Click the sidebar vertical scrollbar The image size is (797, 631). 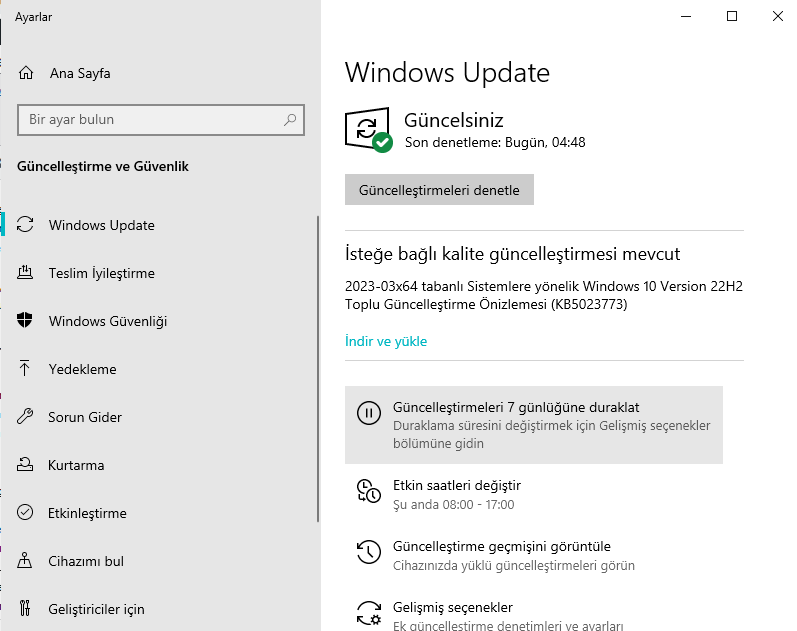(x=318, y=369)
